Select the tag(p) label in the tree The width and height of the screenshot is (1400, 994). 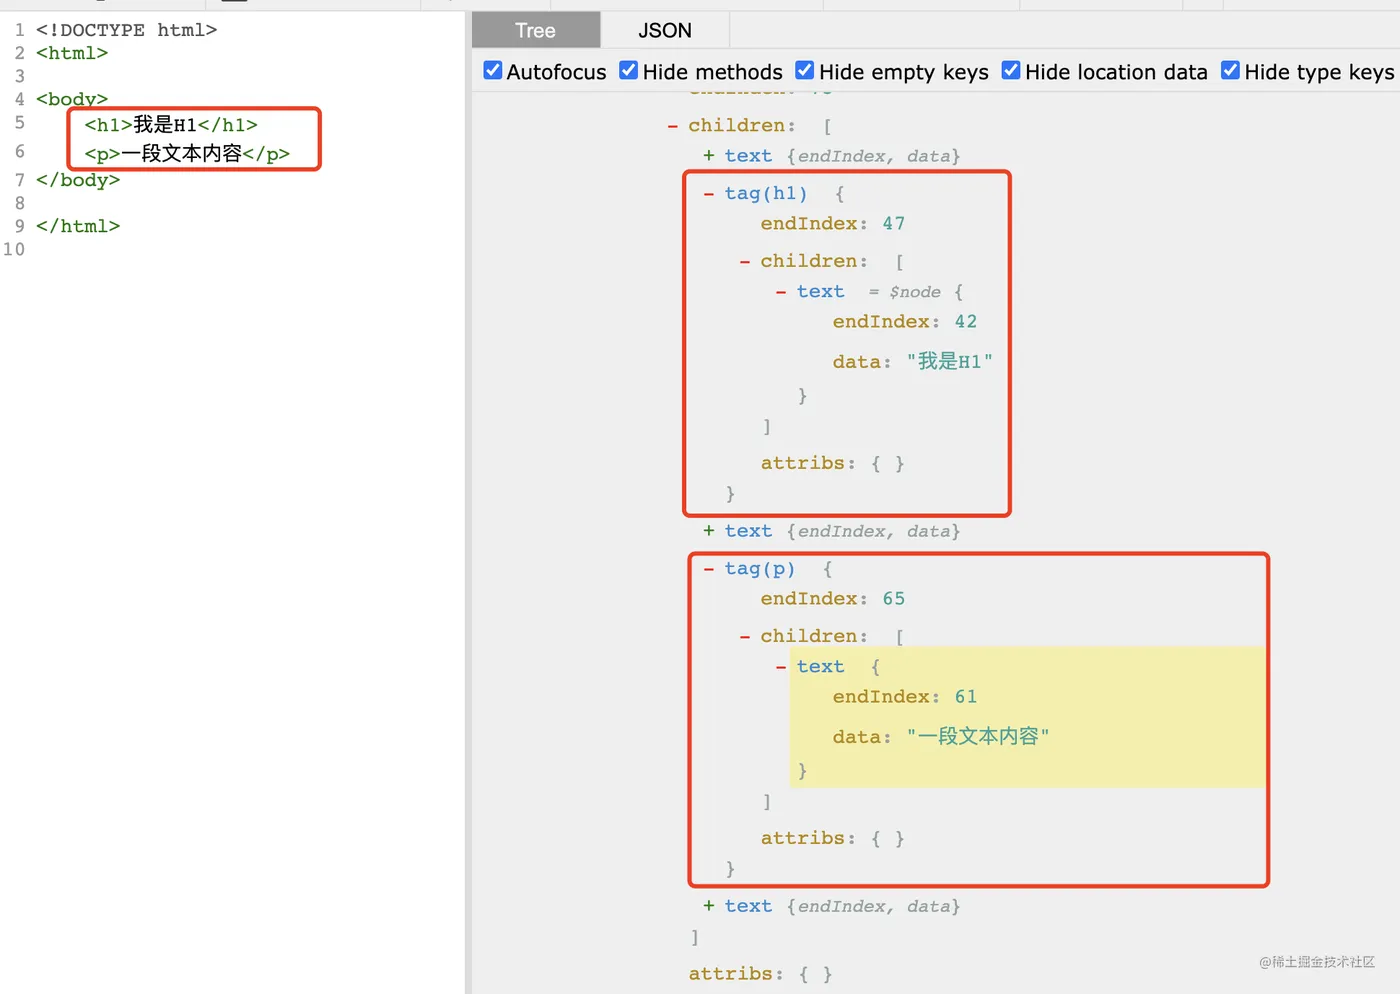pos(760,568)
